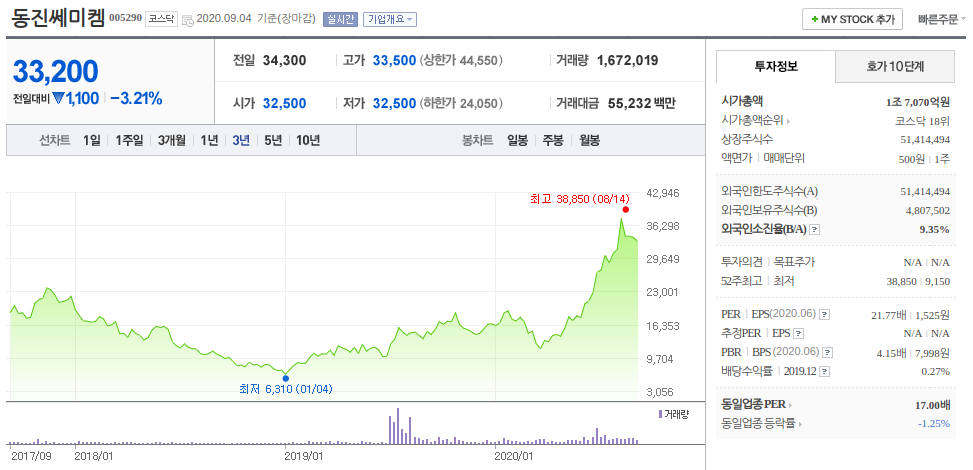The image size is (973, 470).
Task: Click the 빠른주문 button
Action: click(941, 19)
